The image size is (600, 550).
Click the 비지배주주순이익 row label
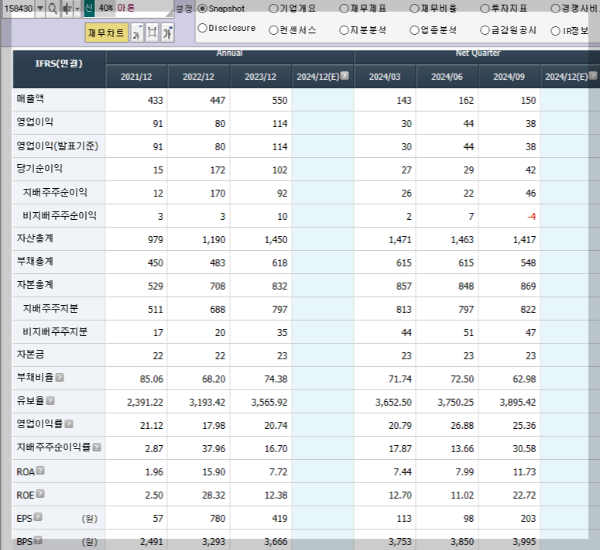[60, 215]
